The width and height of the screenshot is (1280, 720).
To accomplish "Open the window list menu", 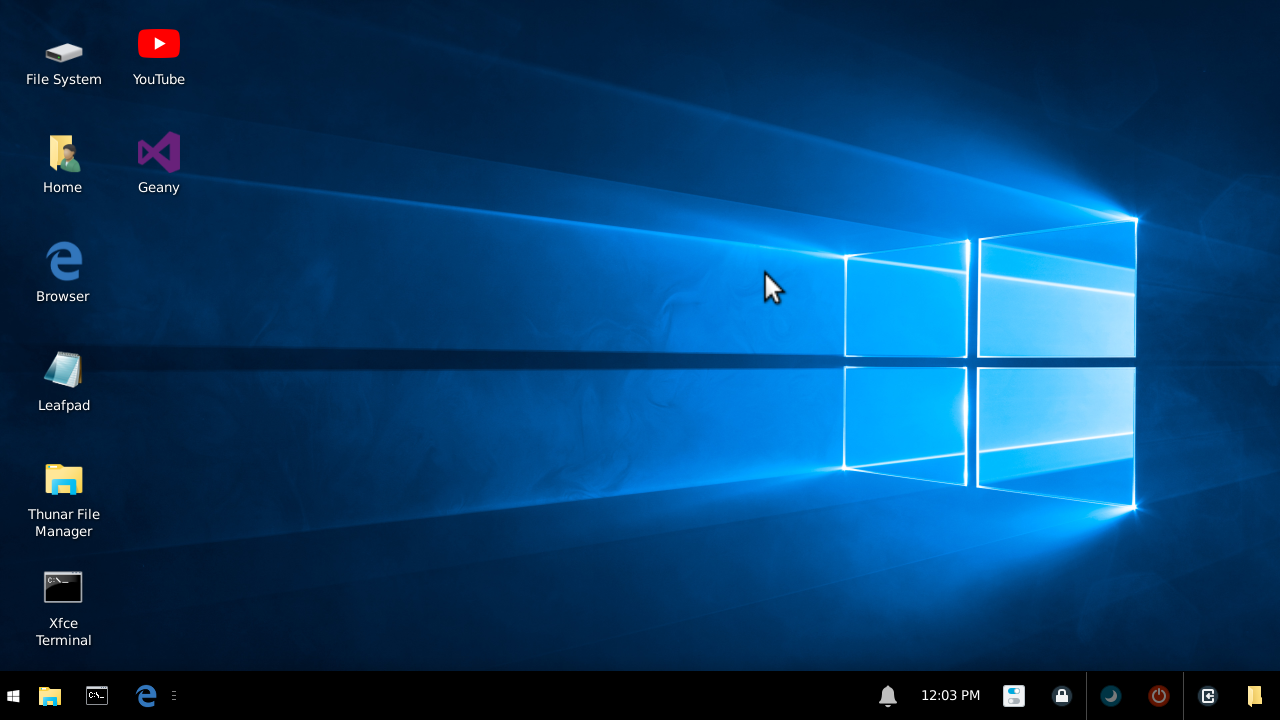I will pyautogui.click(x=174, y=695).
